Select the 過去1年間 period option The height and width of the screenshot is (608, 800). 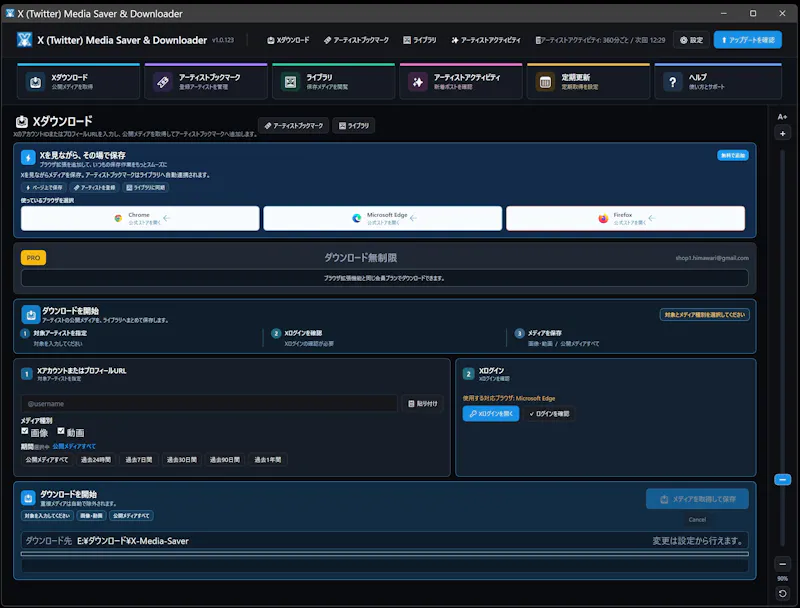coord(268,460)
